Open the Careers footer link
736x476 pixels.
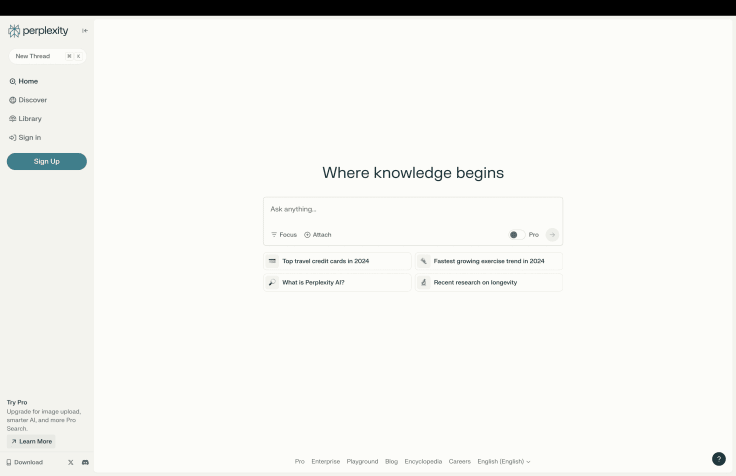tap(460, 461)
